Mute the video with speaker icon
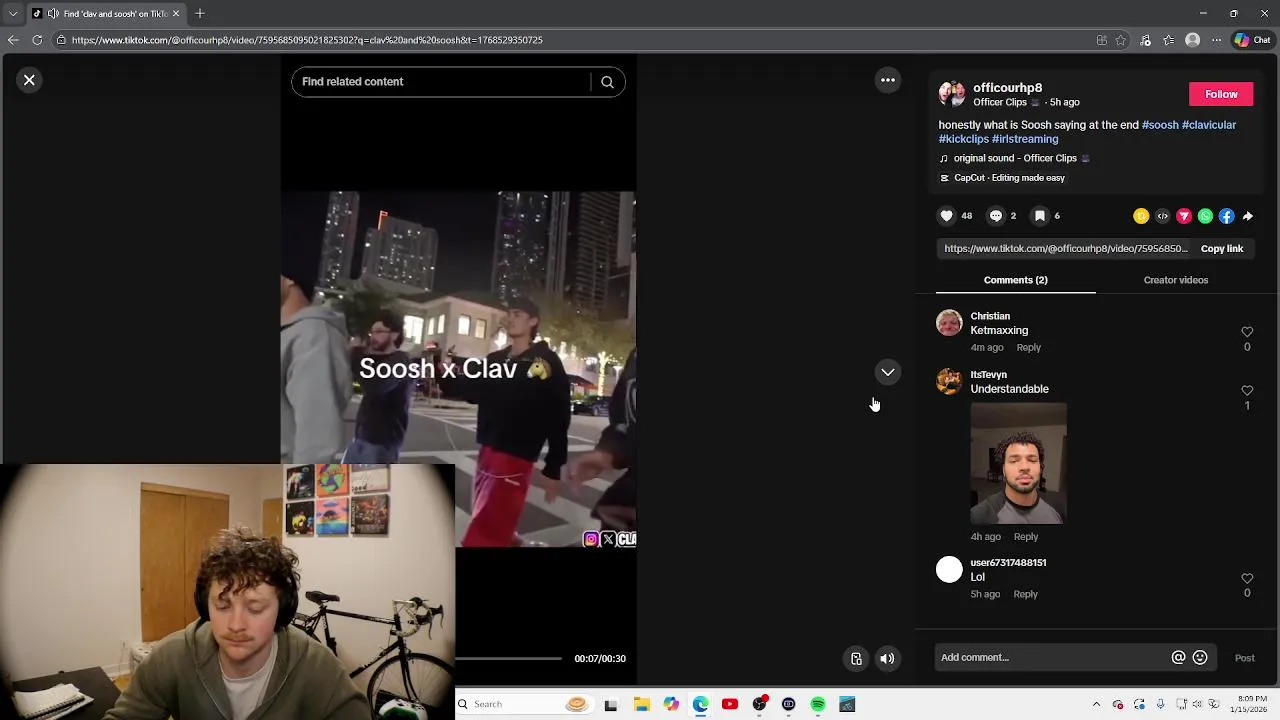 click(x=887, y=659)
